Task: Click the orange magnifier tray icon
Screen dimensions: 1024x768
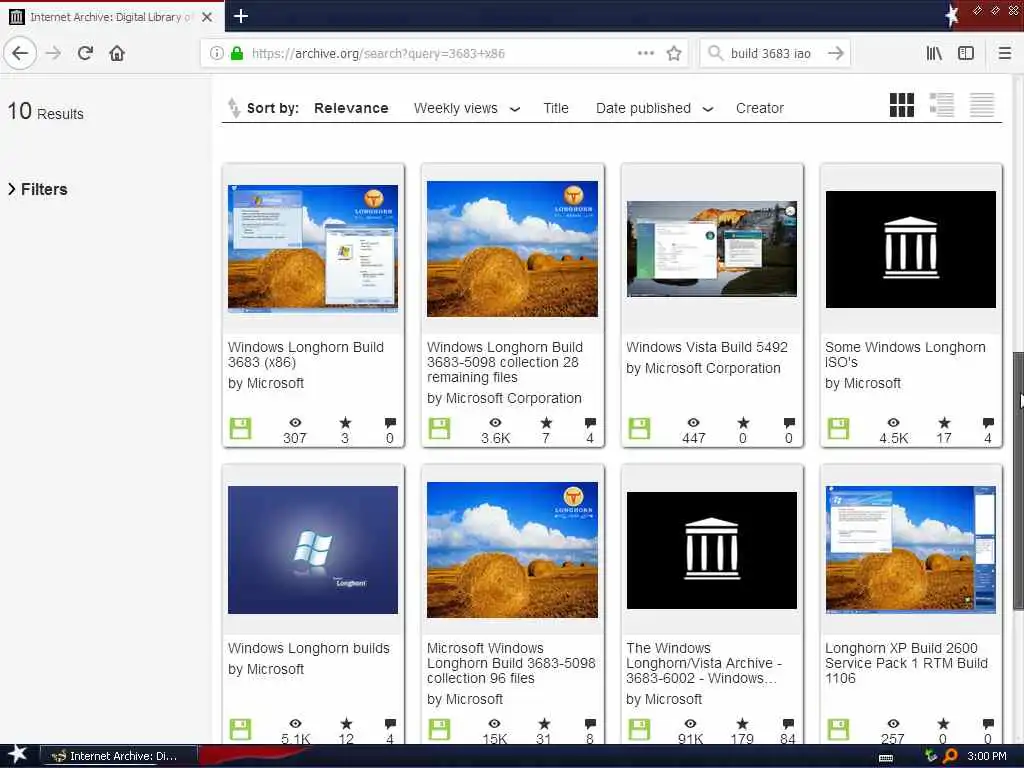Action: tap(951, 756)
